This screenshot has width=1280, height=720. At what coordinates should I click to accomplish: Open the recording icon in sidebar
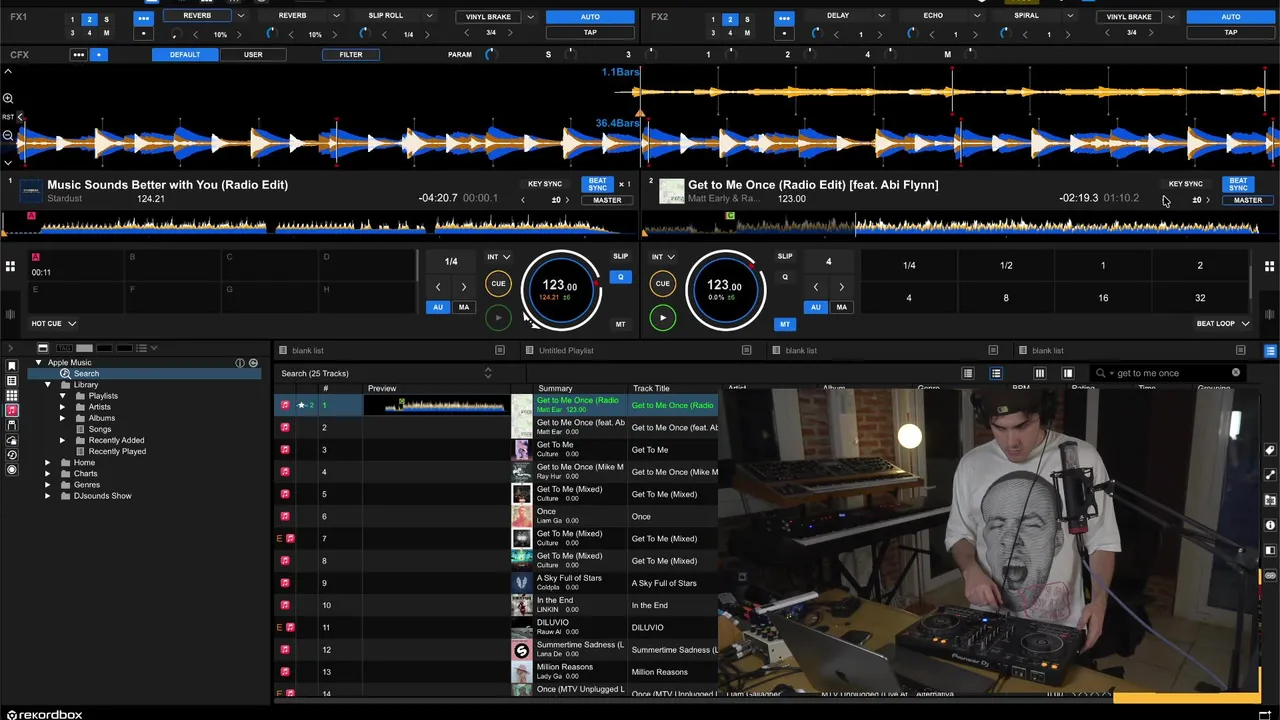12,469
